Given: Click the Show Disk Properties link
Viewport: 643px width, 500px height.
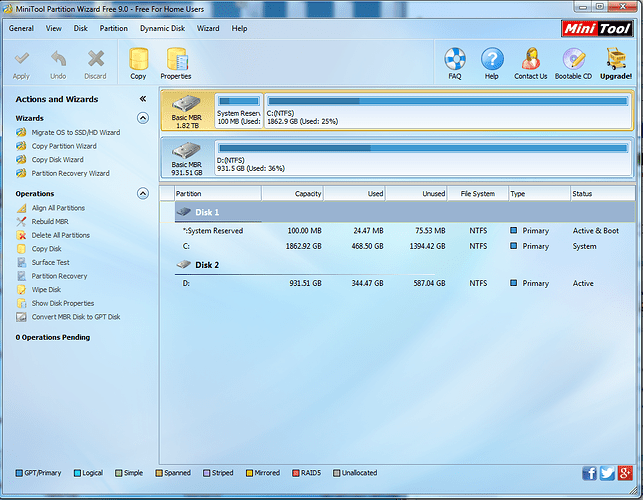Looking at the screenshot, I should [63, 303].
